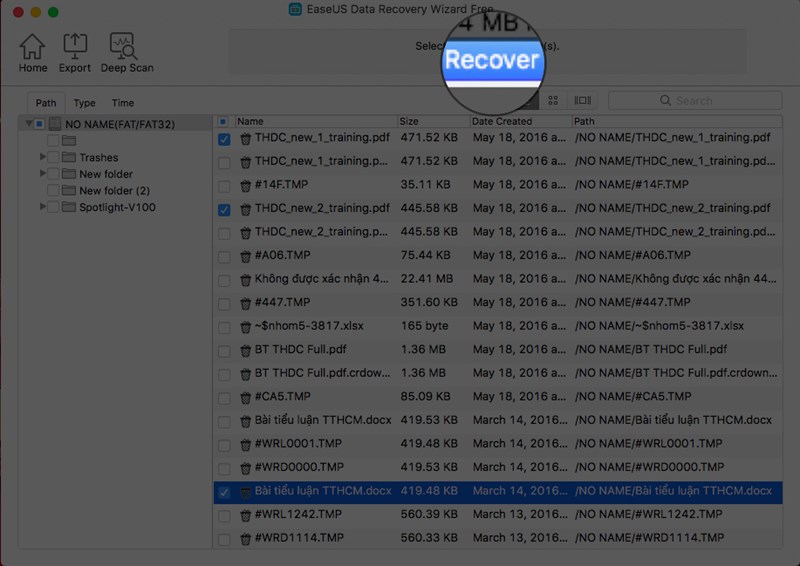Check the box for BT THDC Full.pdf
Viewport: 800px width, 566px height.
pyautogui.click(x=224, y=351)
